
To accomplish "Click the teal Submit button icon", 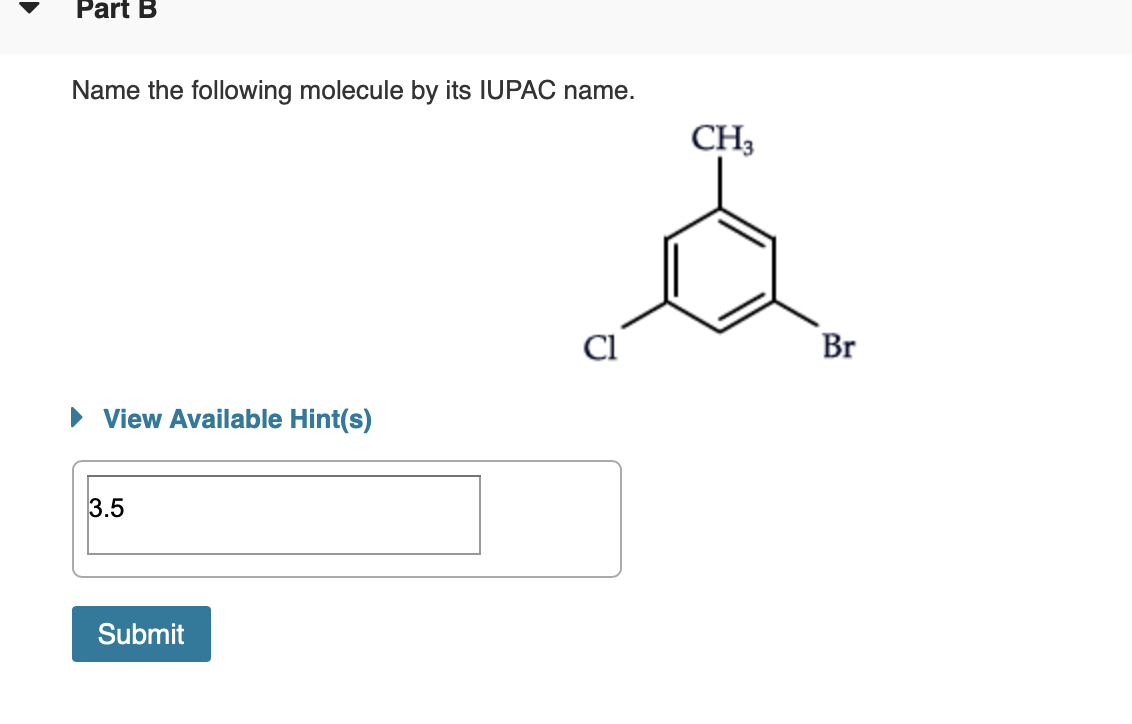I will tap(141, 633).
